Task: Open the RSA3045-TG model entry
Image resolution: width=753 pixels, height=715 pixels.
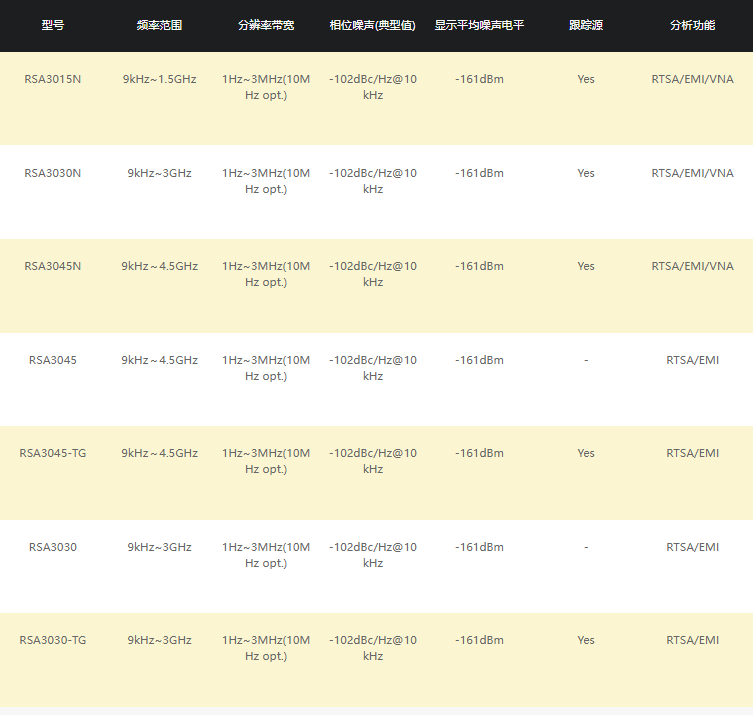Action: pos(53,453)
